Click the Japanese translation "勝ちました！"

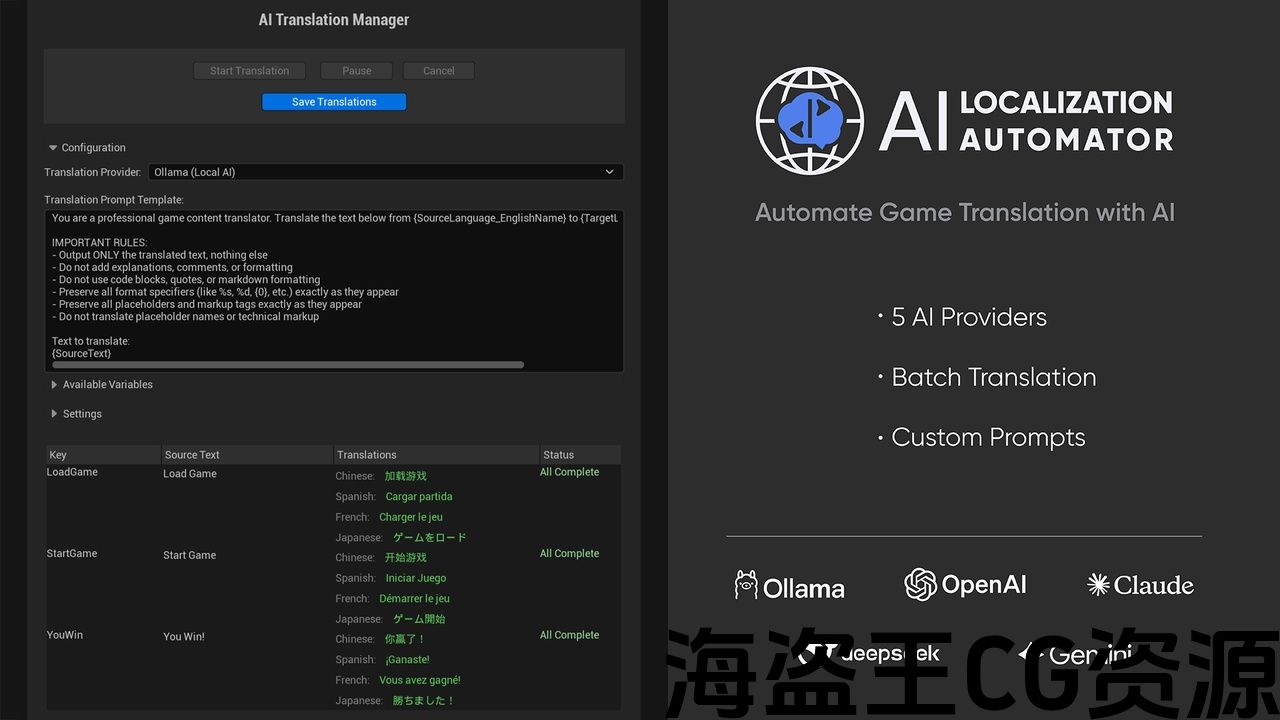point(424,701)
